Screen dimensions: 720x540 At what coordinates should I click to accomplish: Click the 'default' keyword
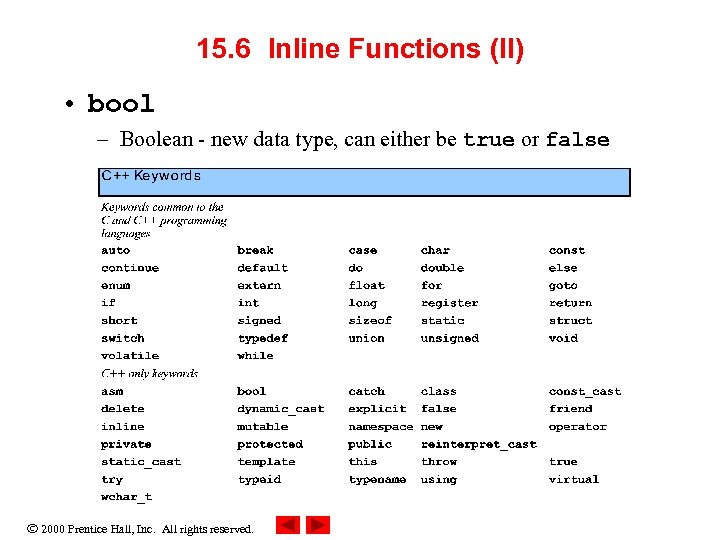263,268
